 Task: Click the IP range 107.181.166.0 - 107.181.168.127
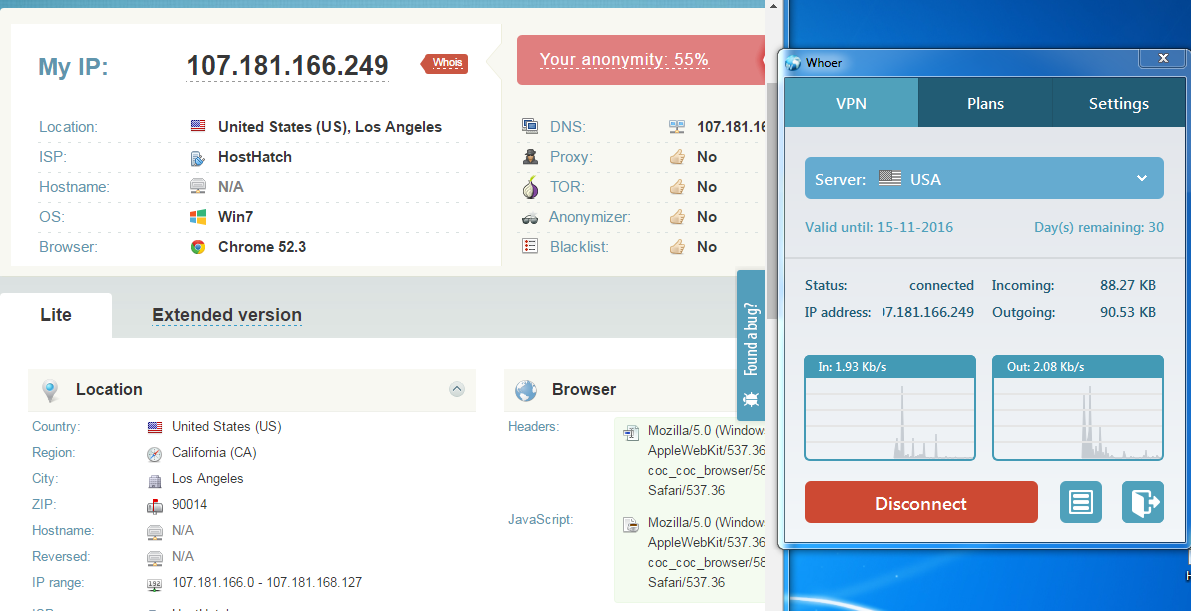pyautogui.click(x=267, y=583)
